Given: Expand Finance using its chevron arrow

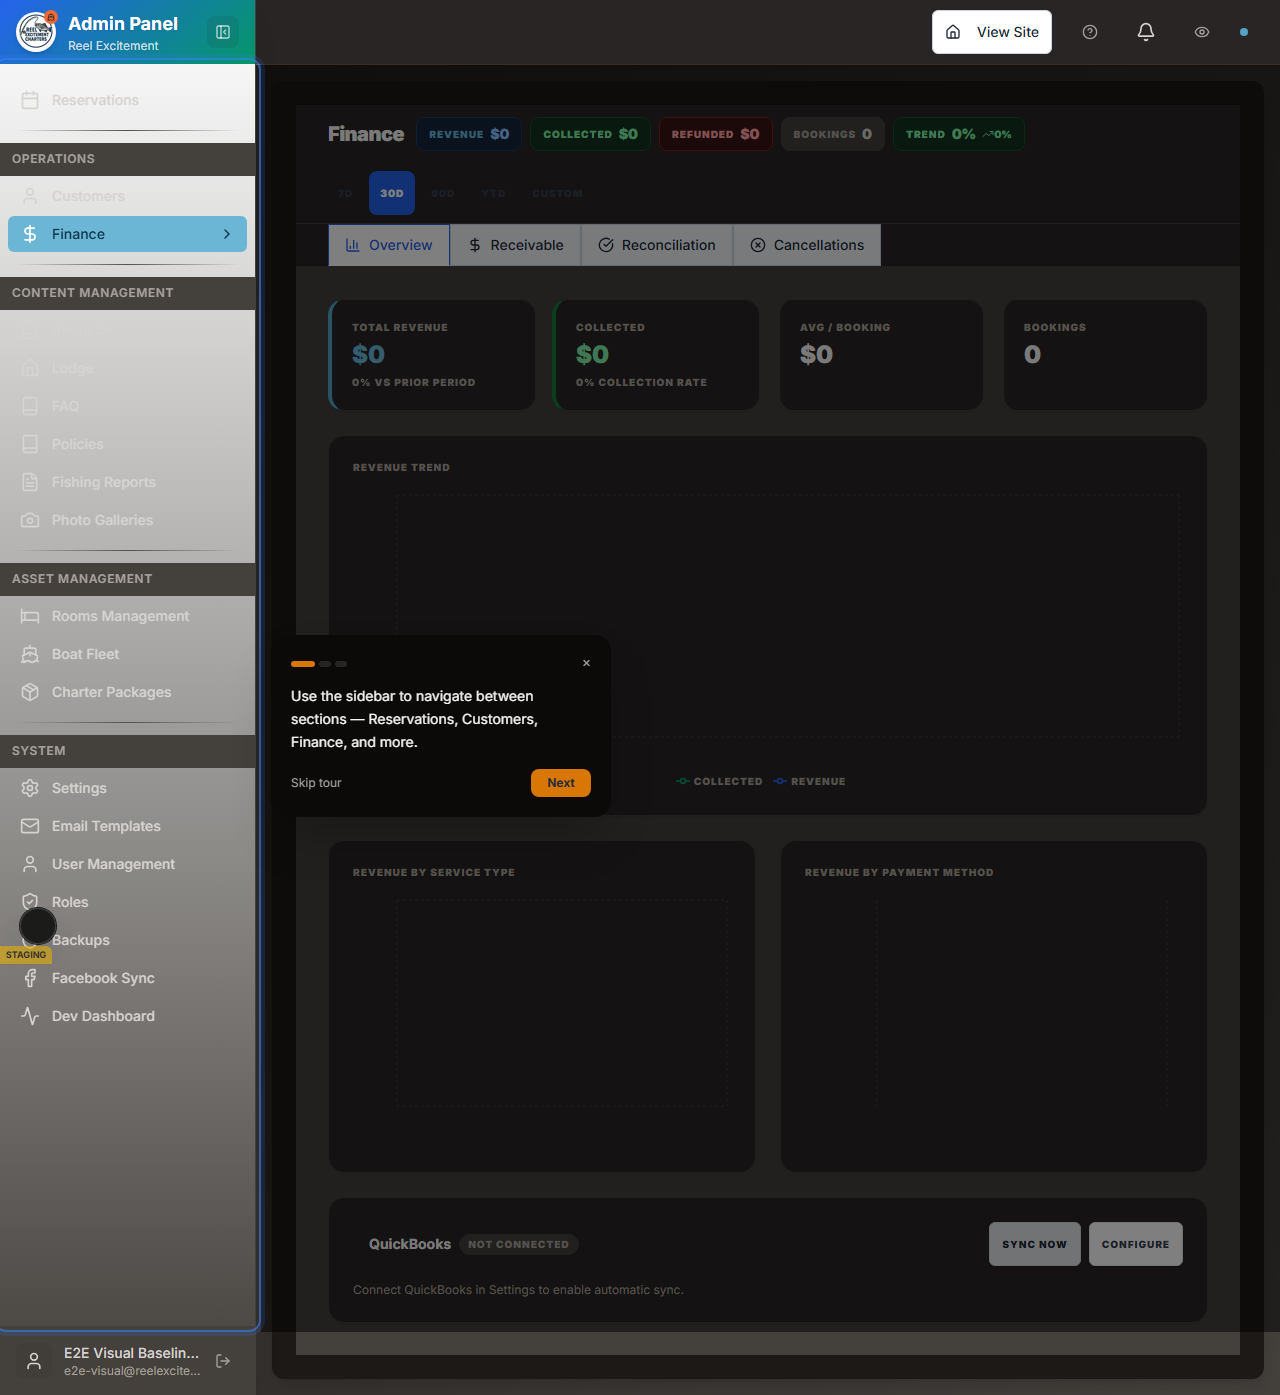Looking at the screenshot, I should click(227, 234).
